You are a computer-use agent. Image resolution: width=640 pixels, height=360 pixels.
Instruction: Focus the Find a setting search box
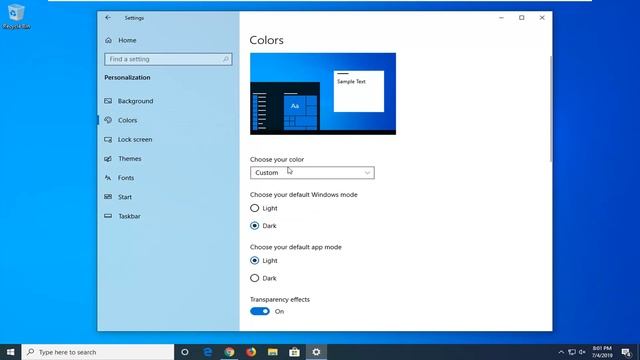tap(168, 59)
